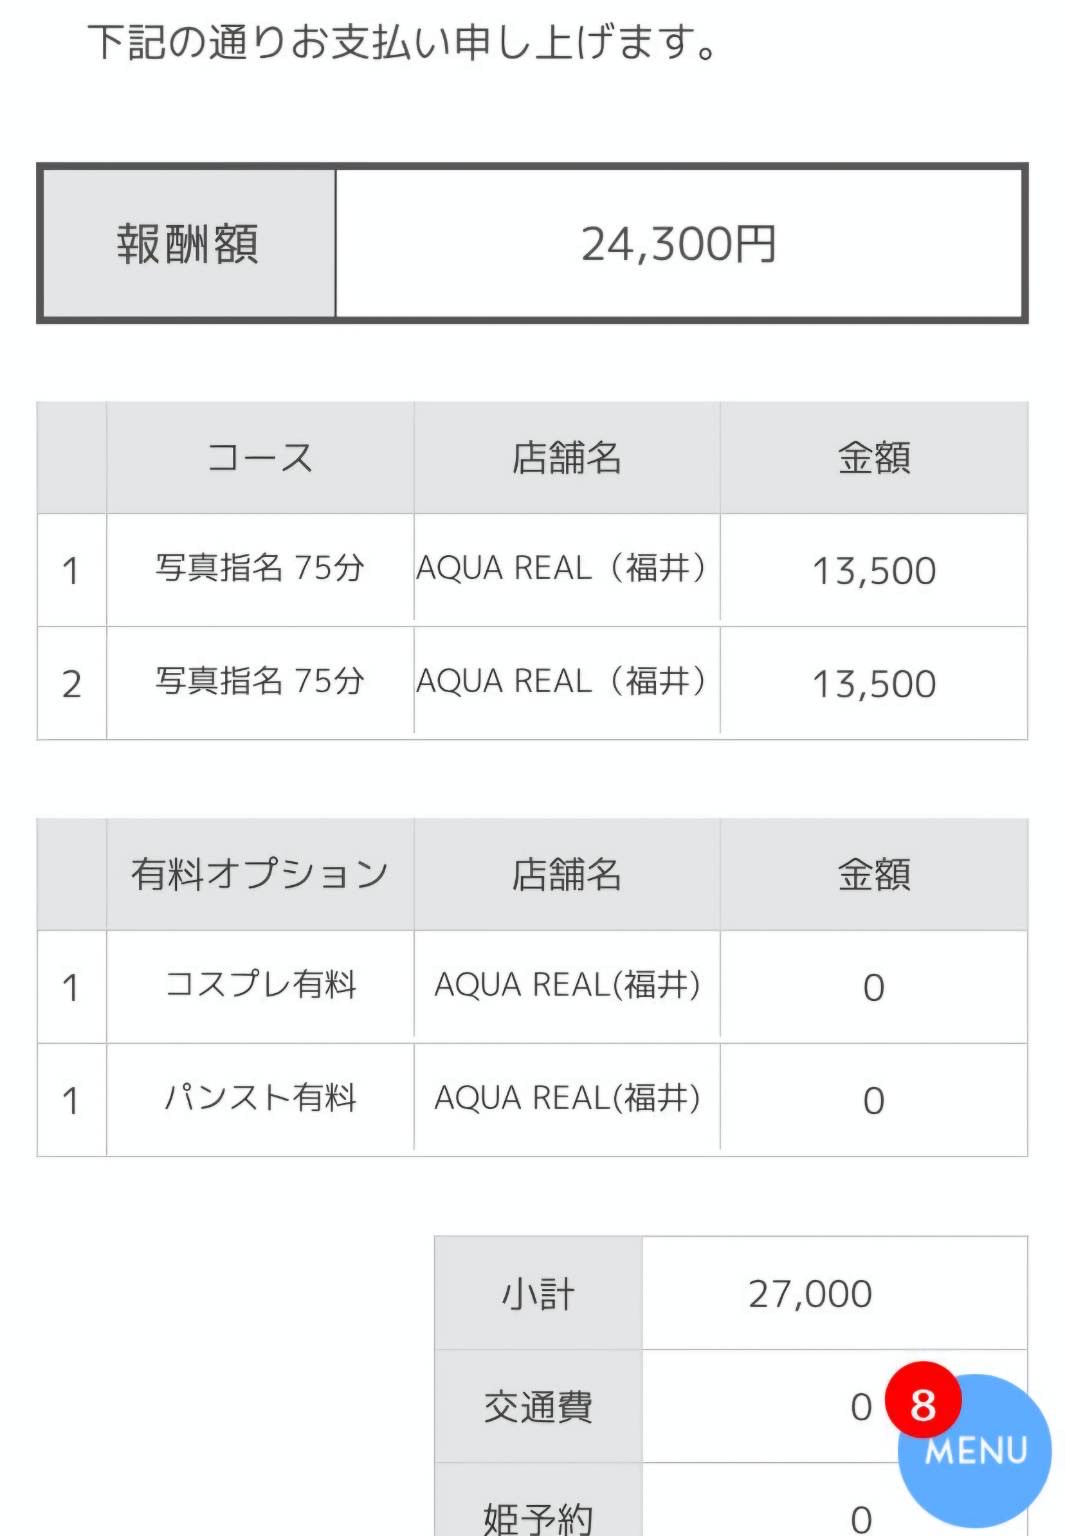Viewport: 1065px width, 1536px height.
Task: Click the store name beside コスプレ有料
Action: [566, 986]
